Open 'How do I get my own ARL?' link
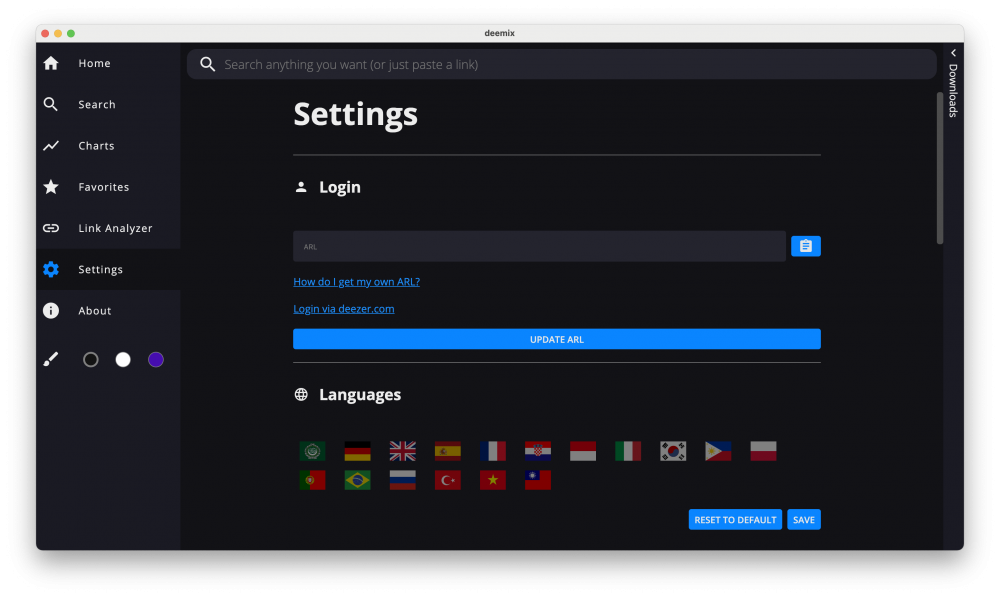The width and height of the screenshot is (1000, 598). [x=356, y=282]
